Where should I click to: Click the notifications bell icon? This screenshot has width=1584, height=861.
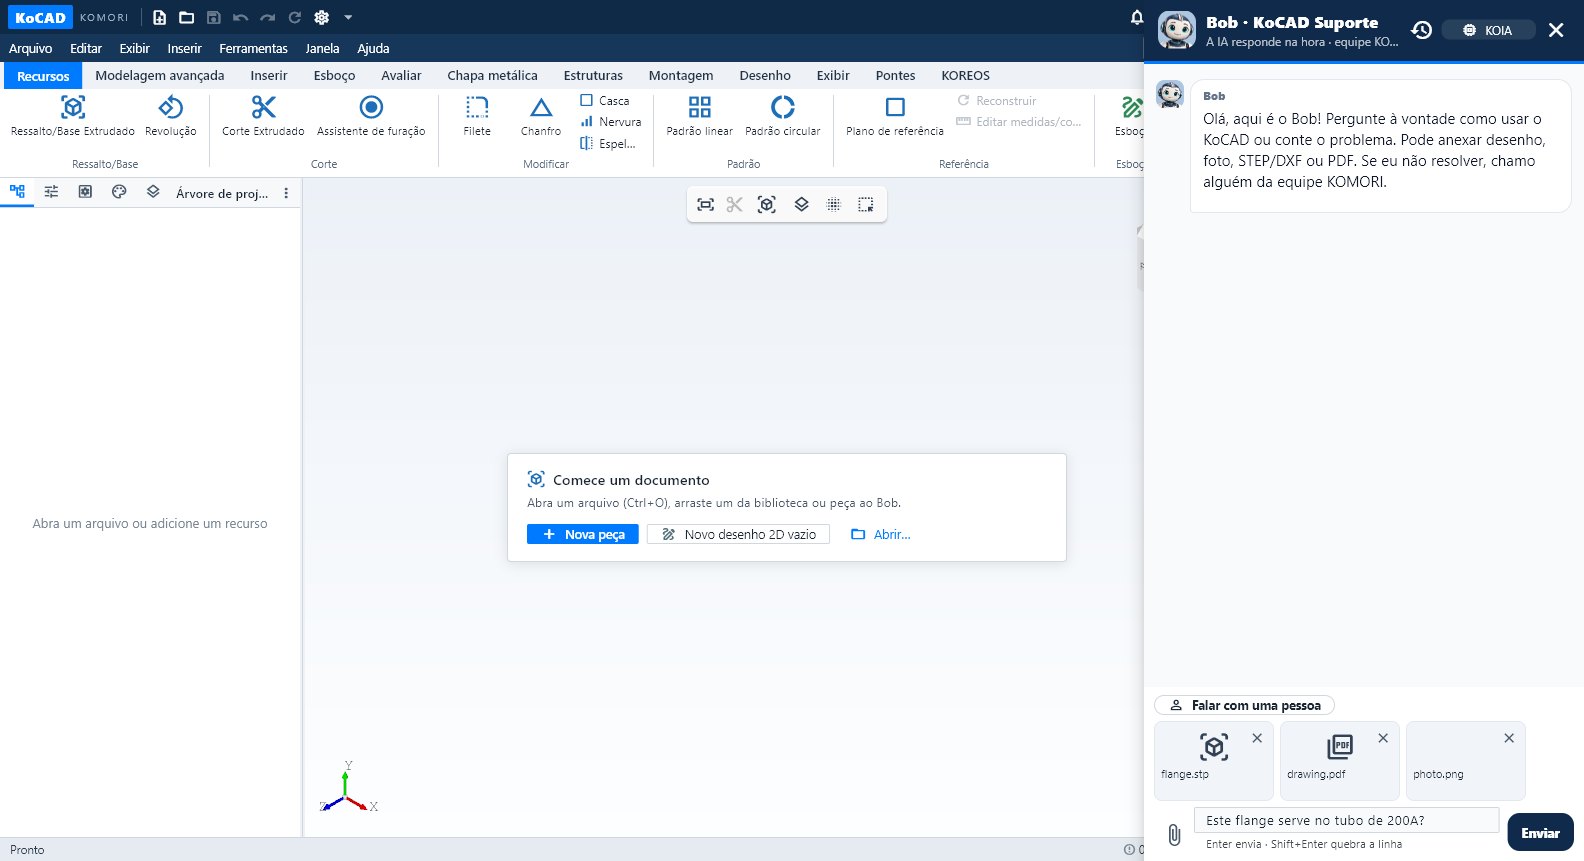pyautogui.click(x=1137, y=17)
